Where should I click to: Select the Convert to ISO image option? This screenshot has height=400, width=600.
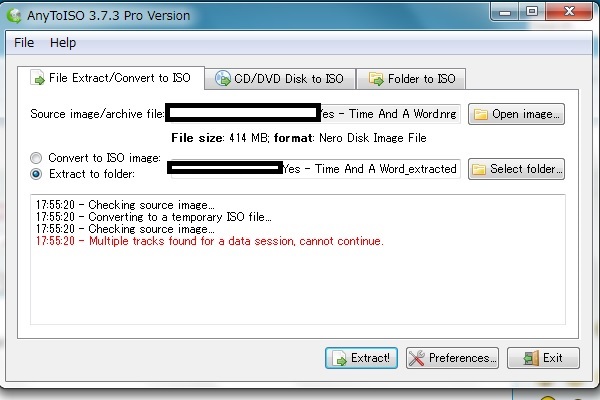37,158
